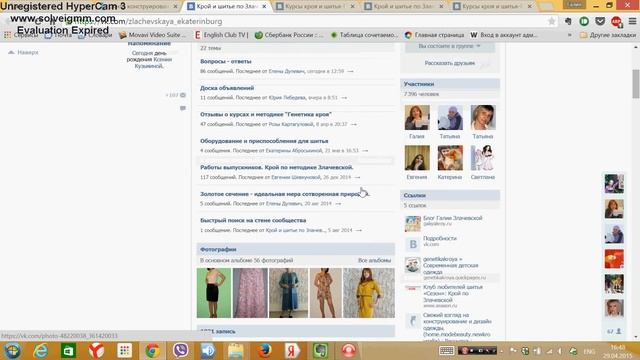Click page vertical scrollbar thumb
640x360 pixels.
[x=636, y=84]
